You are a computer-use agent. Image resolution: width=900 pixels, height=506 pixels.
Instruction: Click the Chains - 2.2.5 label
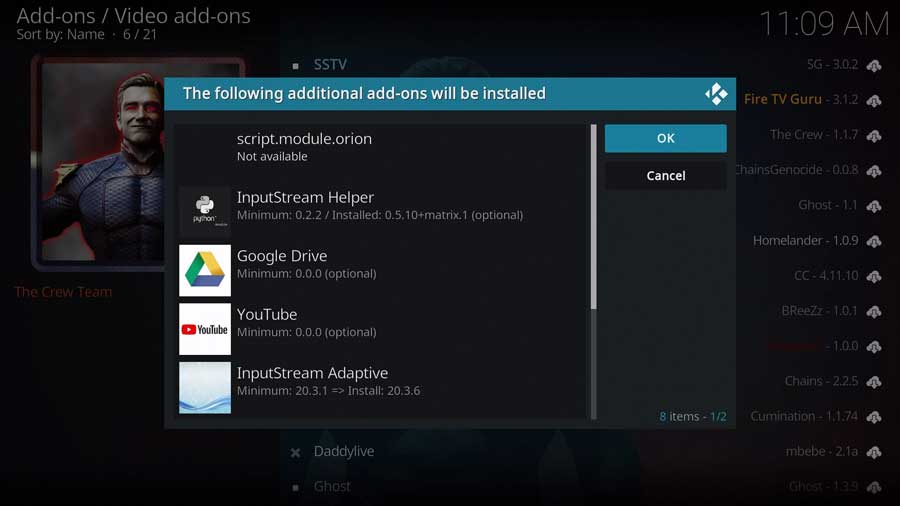[821, 381]
